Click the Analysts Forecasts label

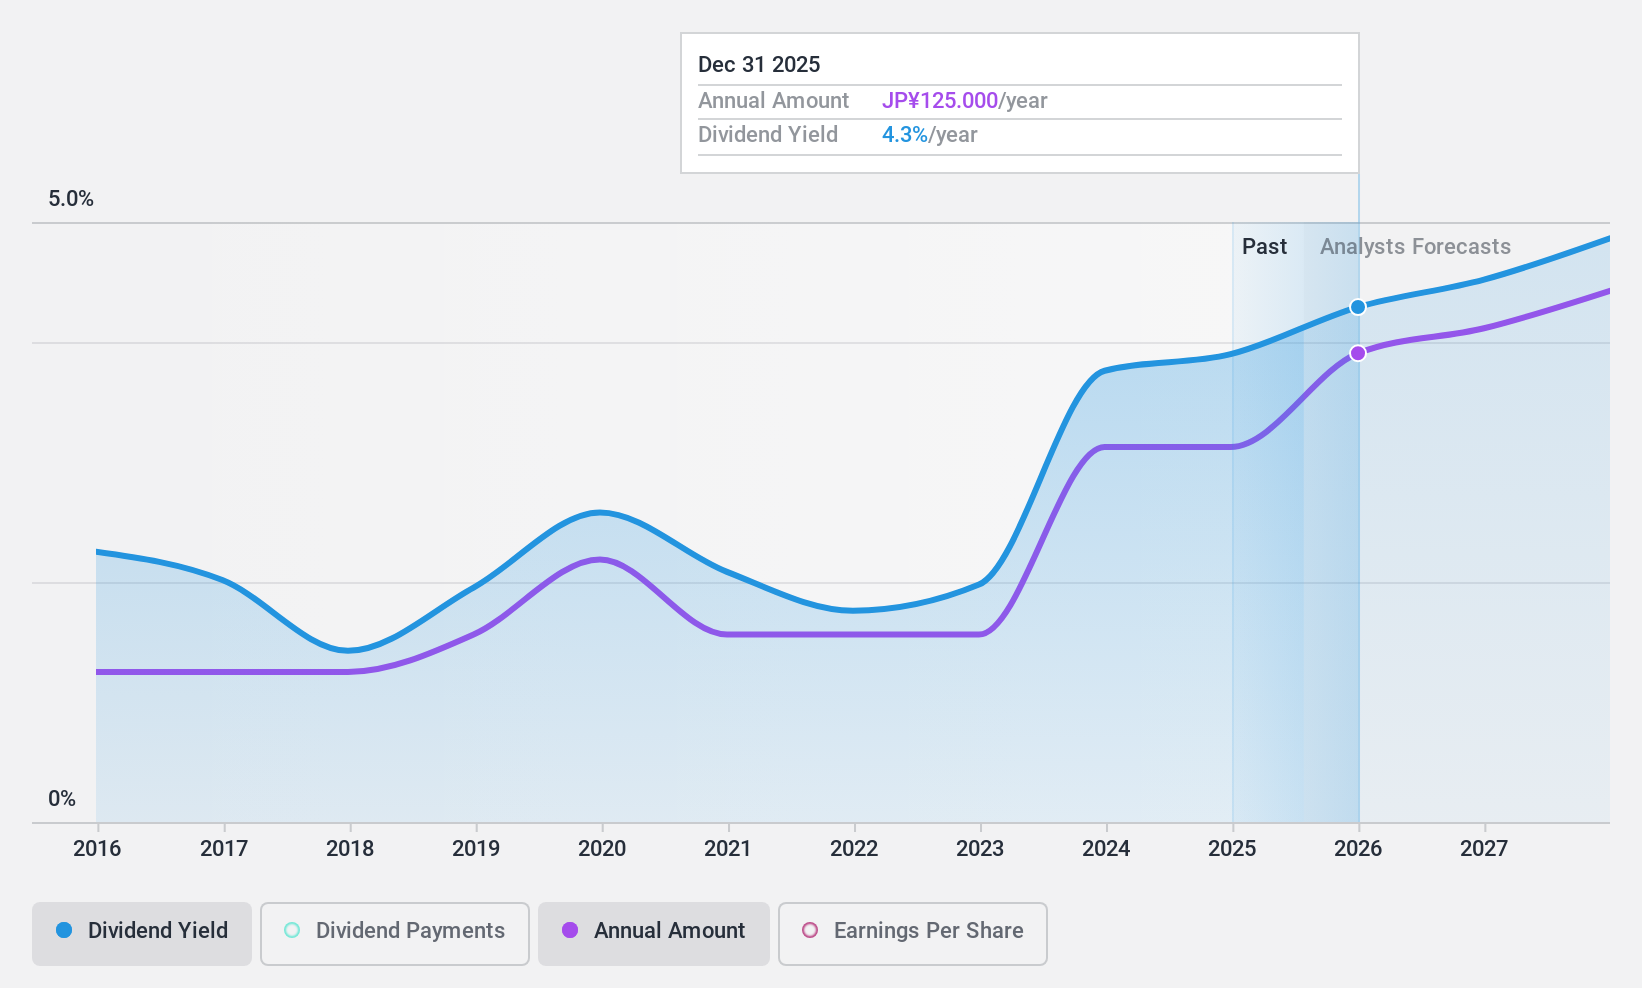pyautogui.click(x=1415, y=247)
